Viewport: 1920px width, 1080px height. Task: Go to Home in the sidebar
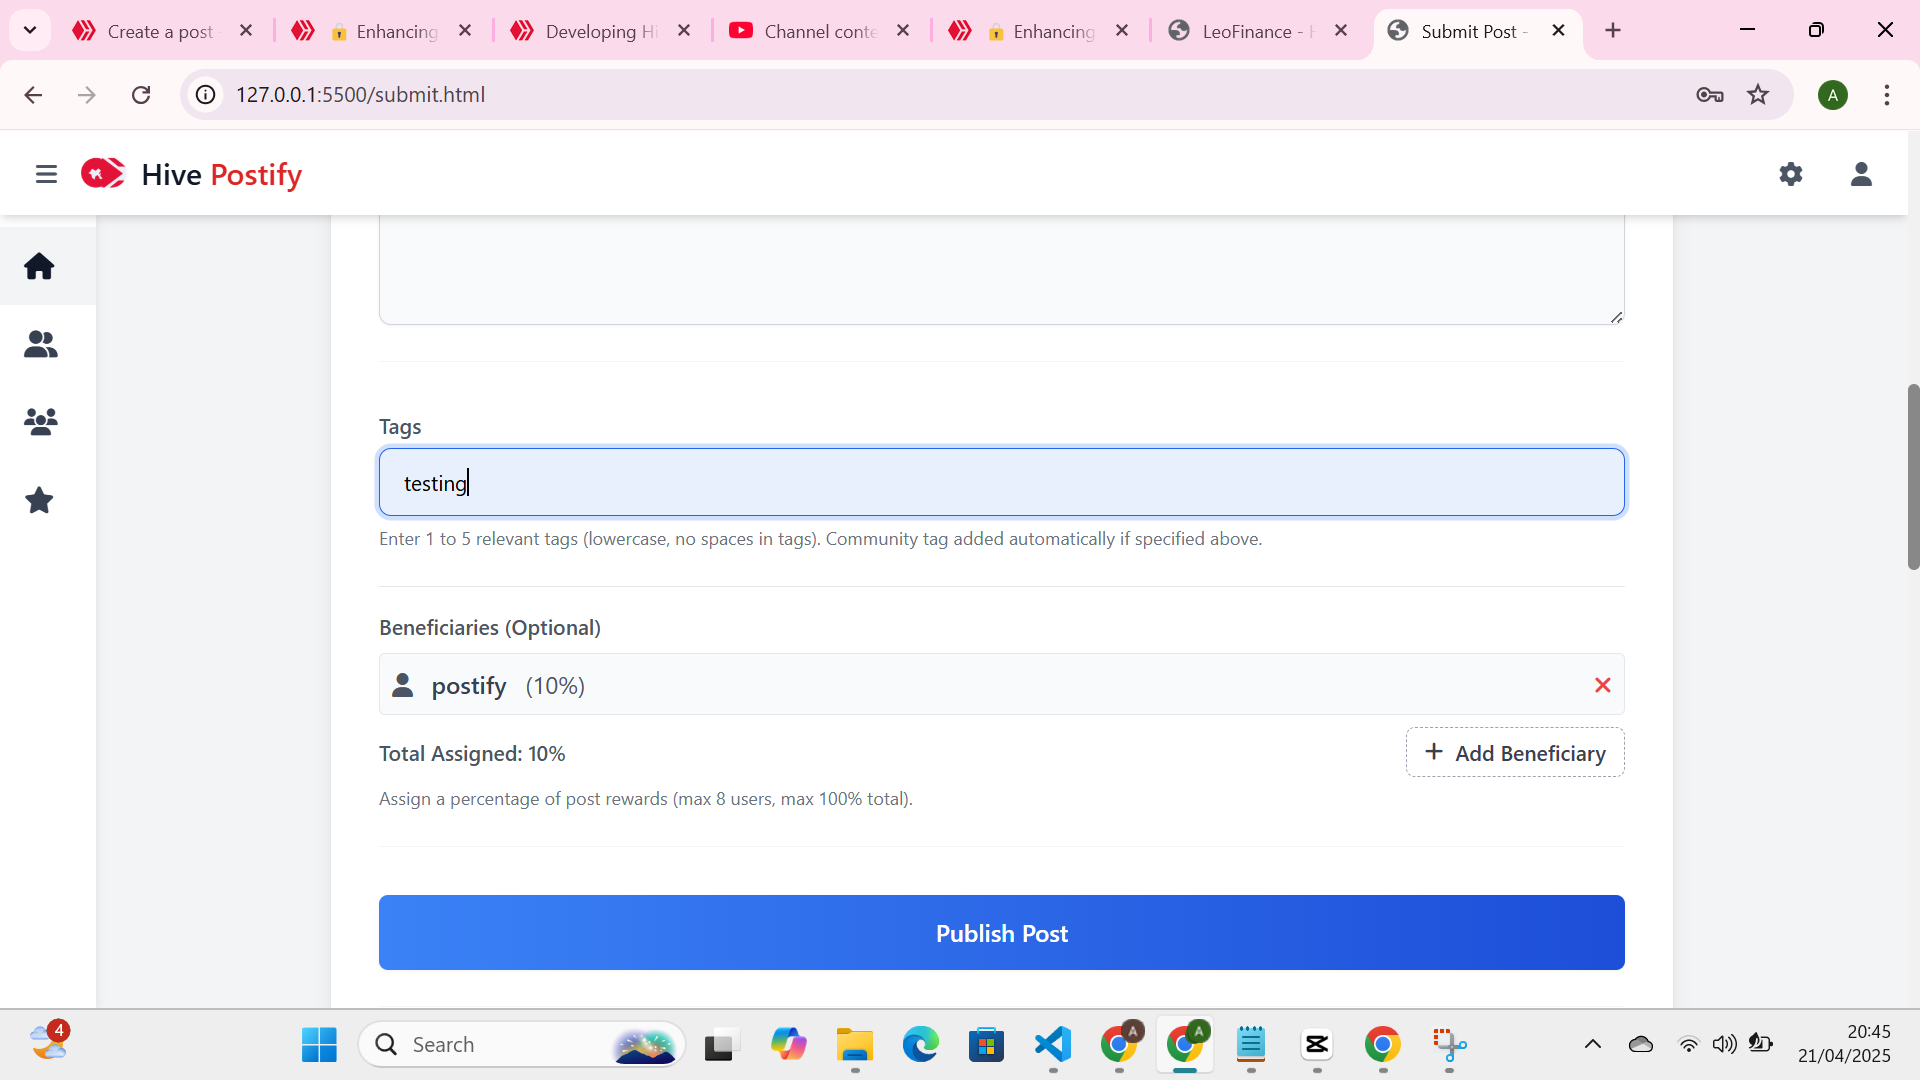click(x=39, y=266)
